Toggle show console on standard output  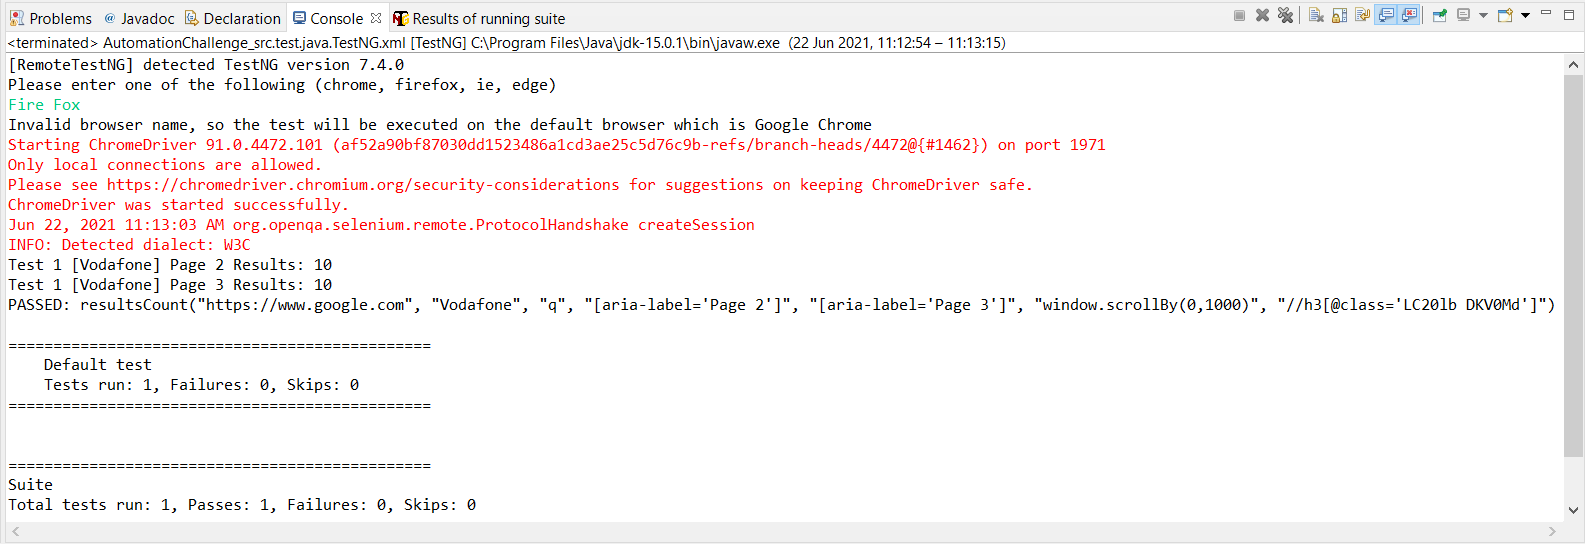1386,15
